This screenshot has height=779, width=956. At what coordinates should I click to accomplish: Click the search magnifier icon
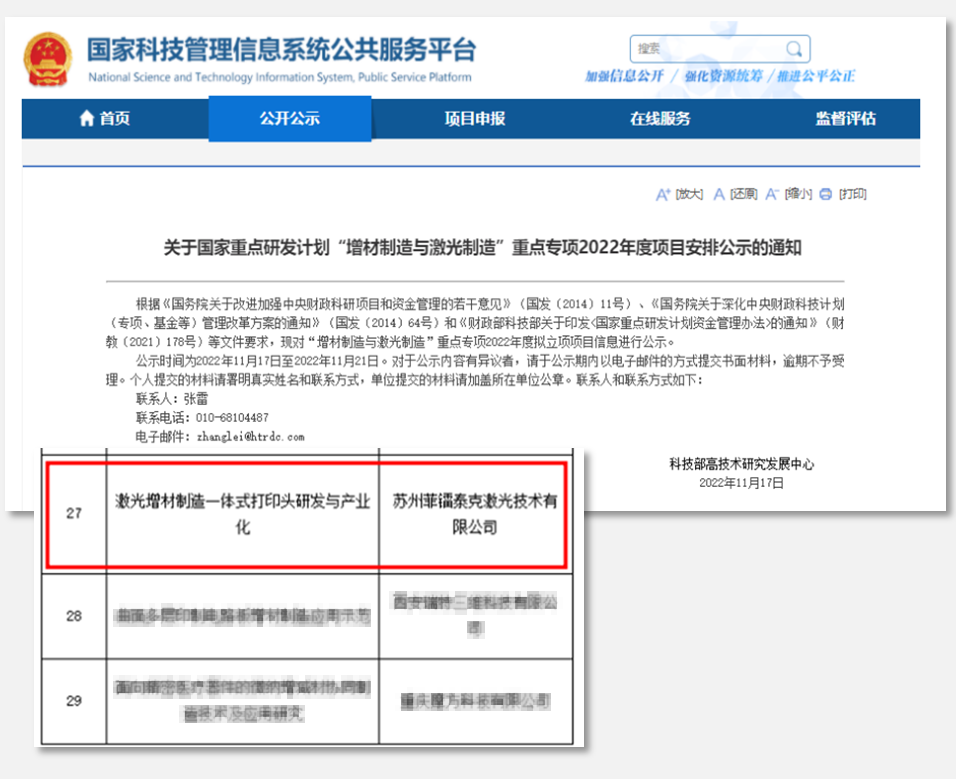click(x=793, y=49)
